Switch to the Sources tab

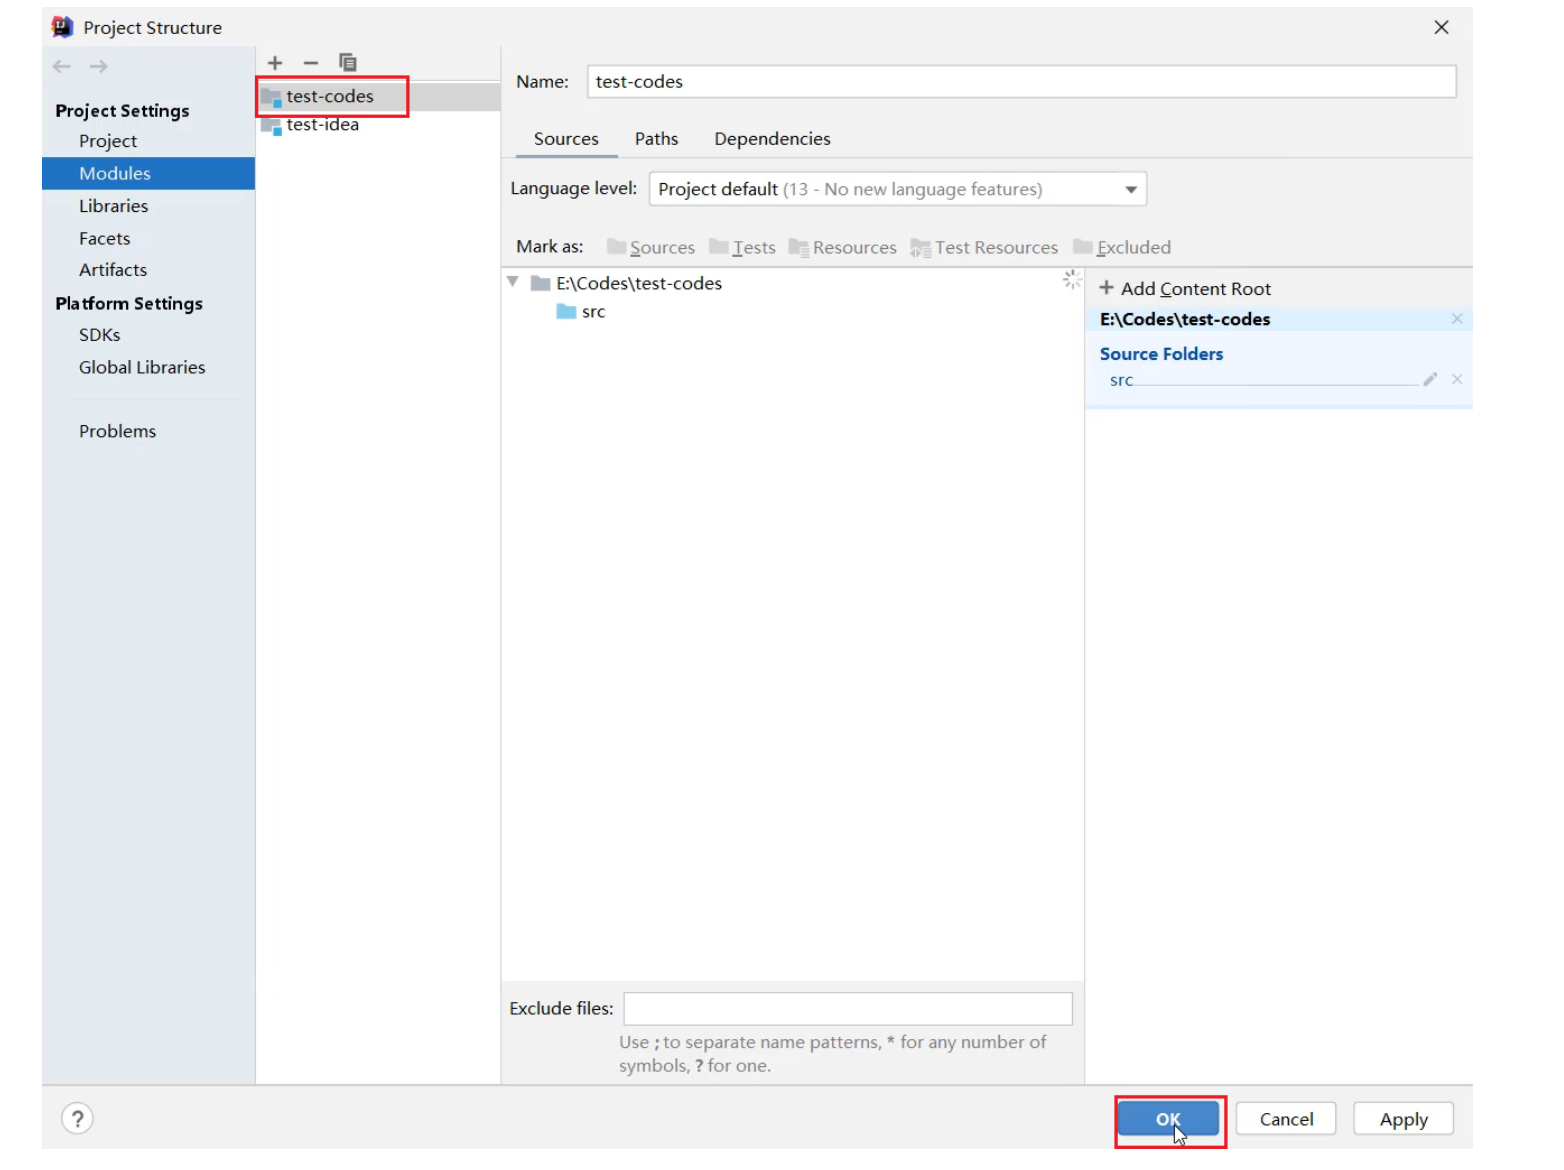[x=566, y=139]
